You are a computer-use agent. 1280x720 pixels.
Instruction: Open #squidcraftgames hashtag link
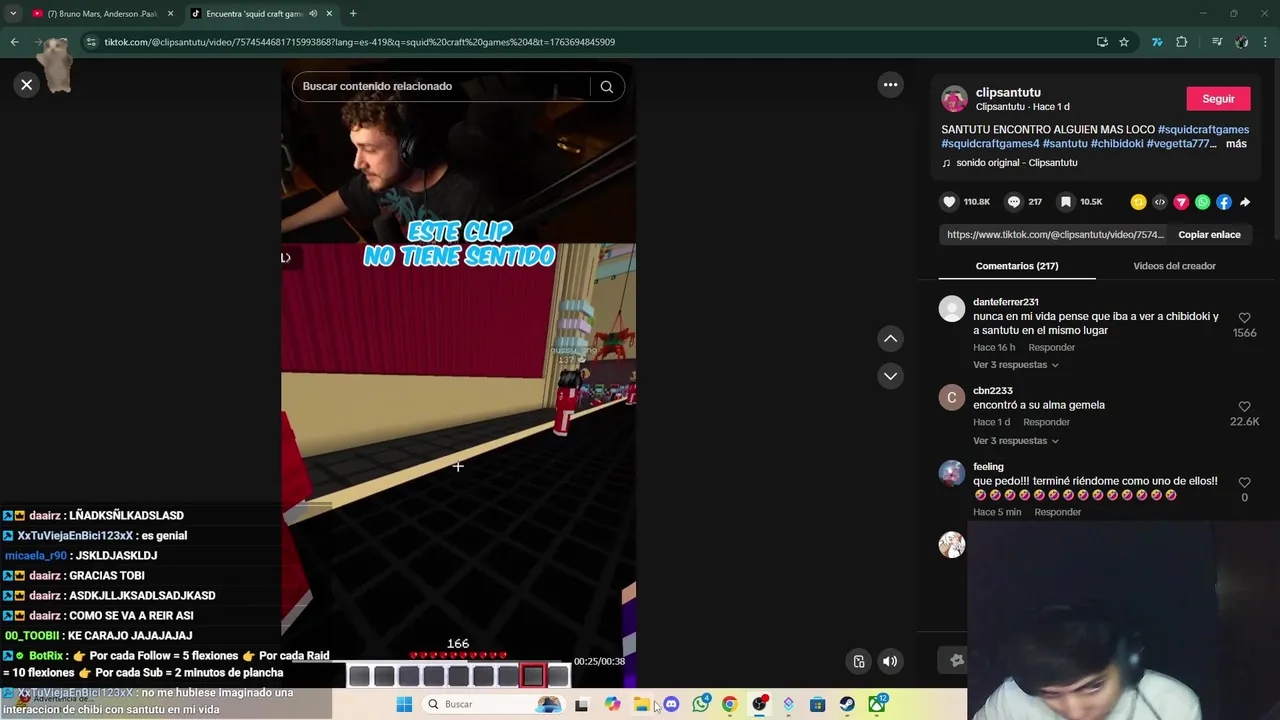tap(1203, 130)
